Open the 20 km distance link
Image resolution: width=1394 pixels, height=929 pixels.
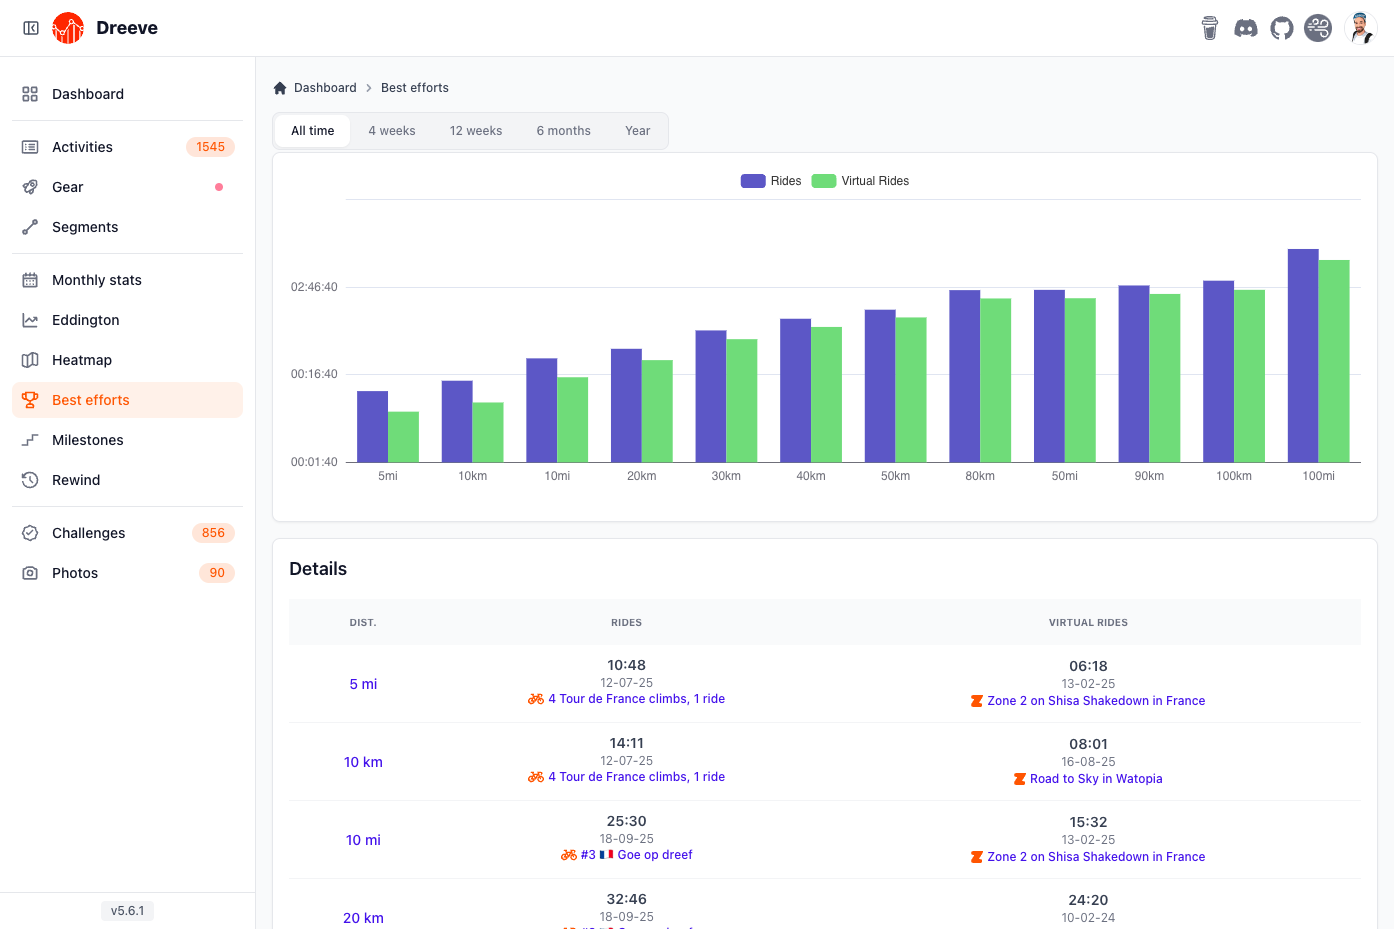tap(363, 918)
